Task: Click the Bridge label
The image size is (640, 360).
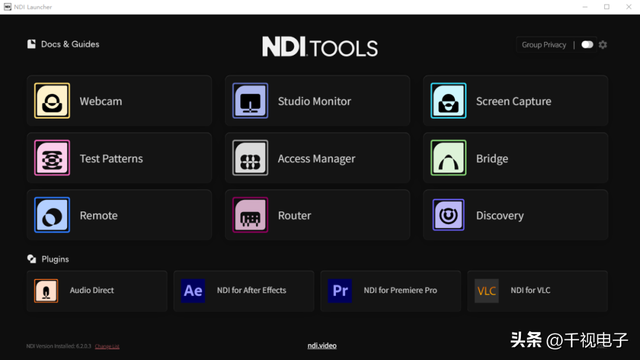Action: [x=492, y=159]
